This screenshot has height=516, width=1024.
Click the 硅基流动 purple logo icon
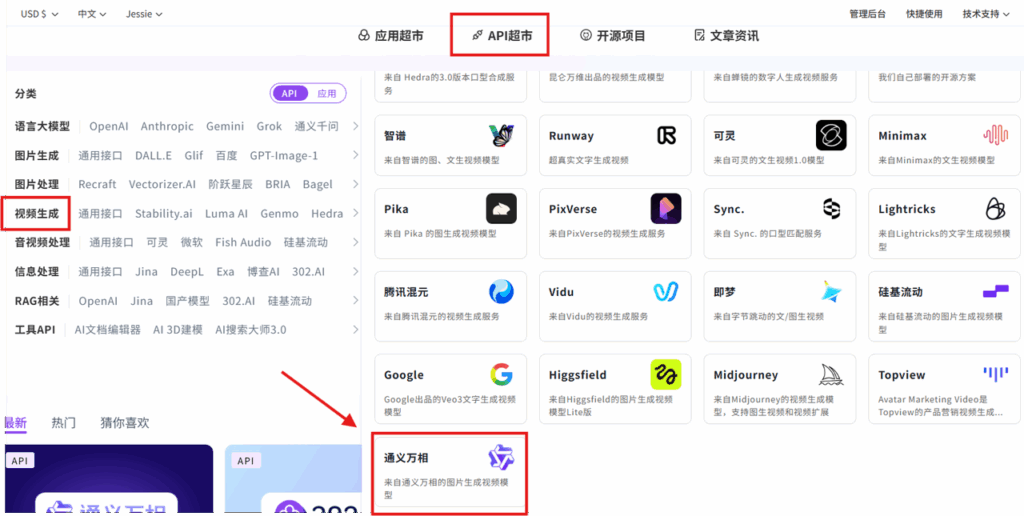click(x=995, y=291)
